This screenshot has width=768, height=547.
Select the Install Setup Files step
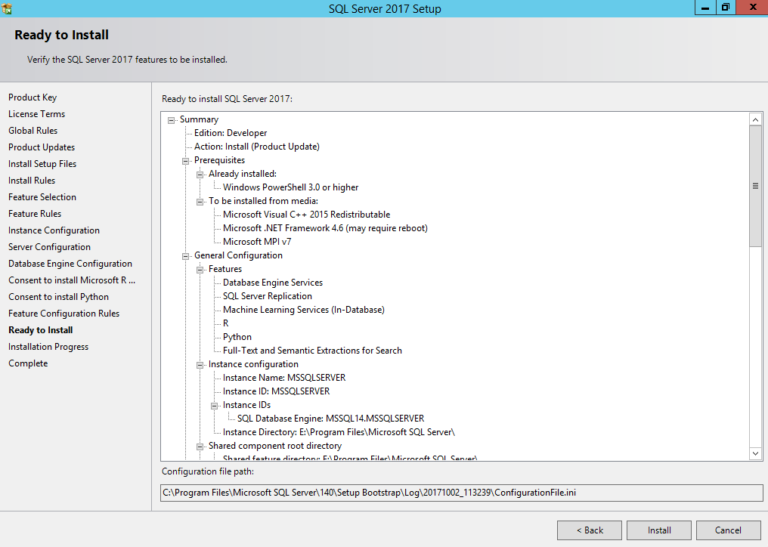[42, 164]
